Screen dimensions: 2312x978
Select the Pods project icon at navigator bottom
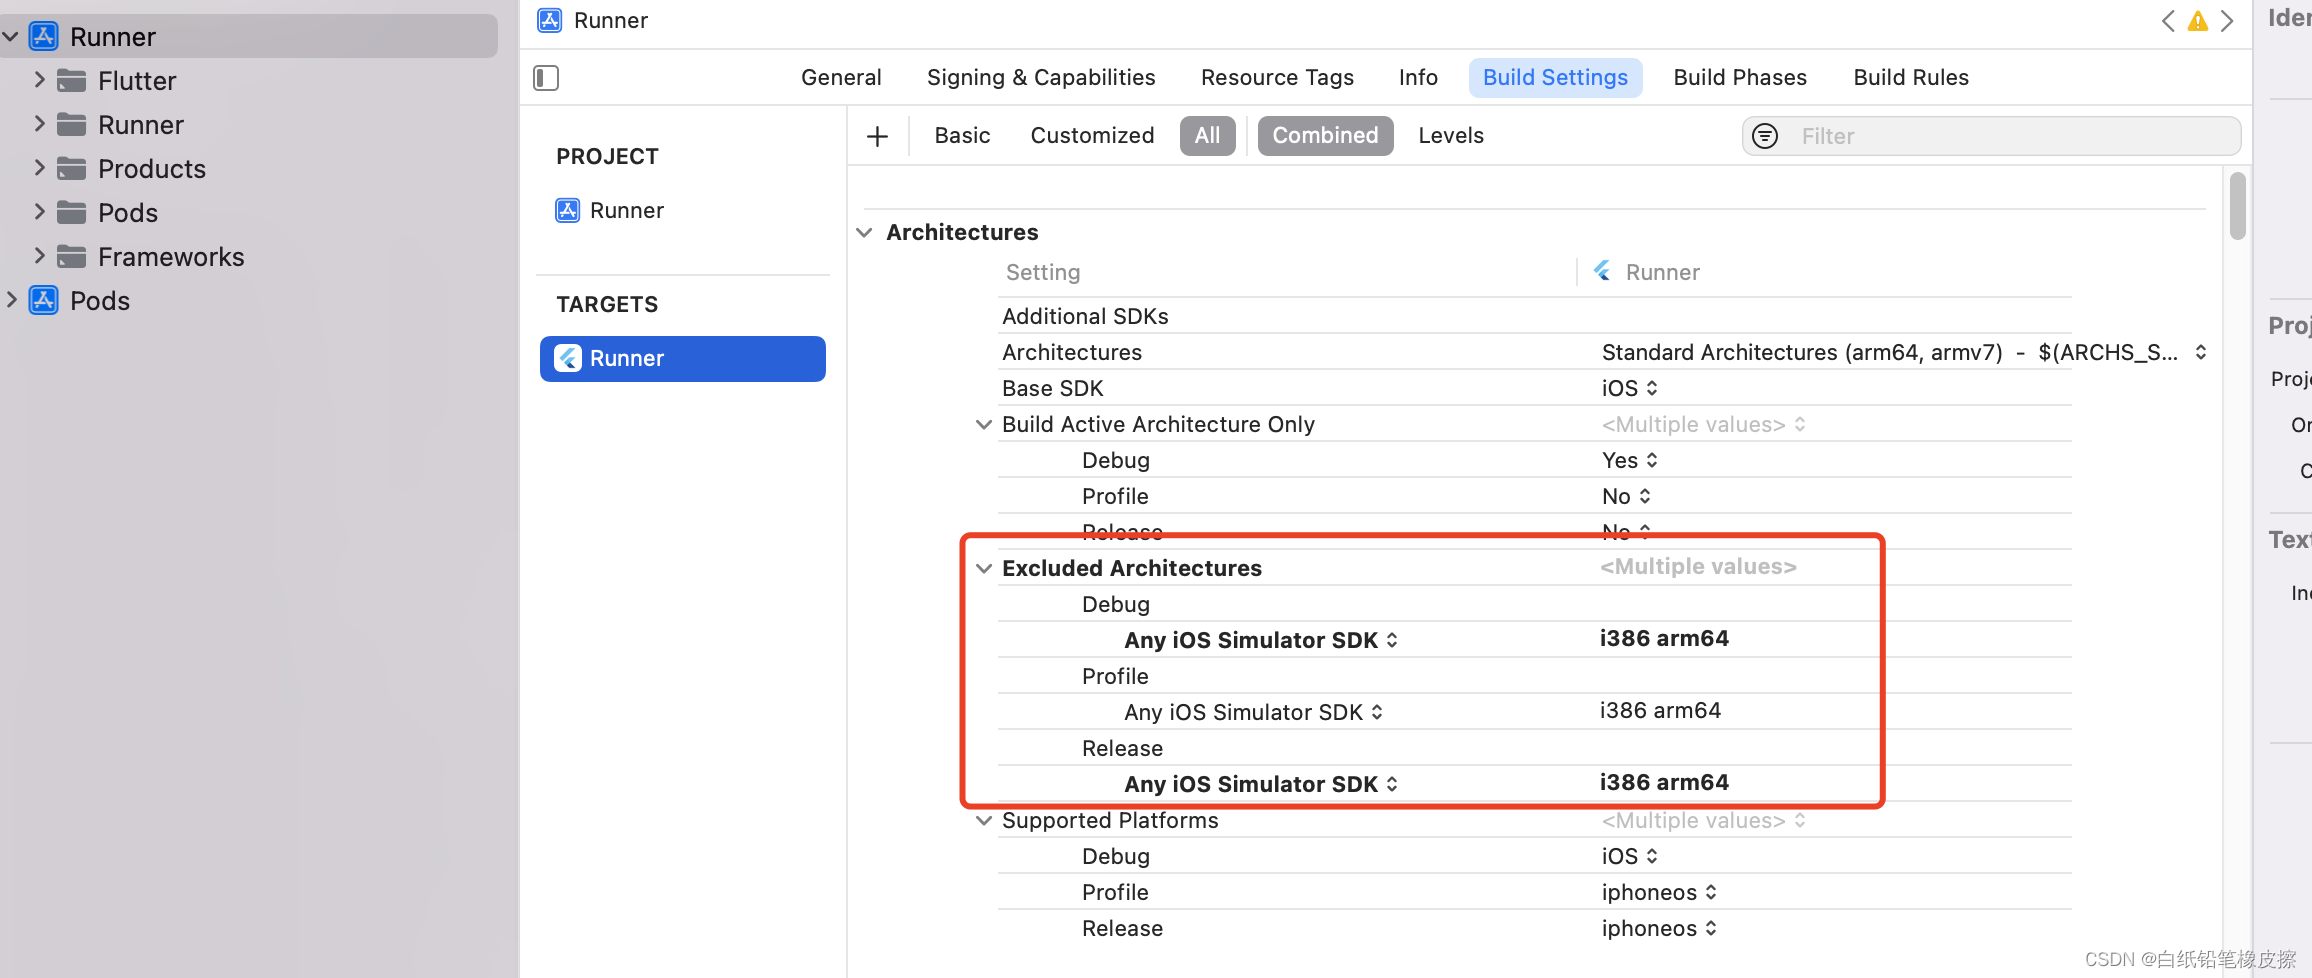point(44,300)
